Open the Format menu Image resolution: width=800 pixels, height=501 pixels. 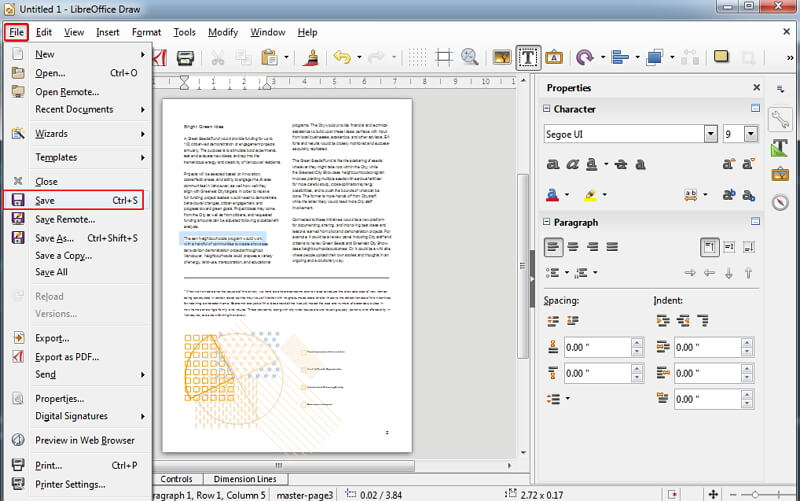pyautogui.click(x=146, y=32)
